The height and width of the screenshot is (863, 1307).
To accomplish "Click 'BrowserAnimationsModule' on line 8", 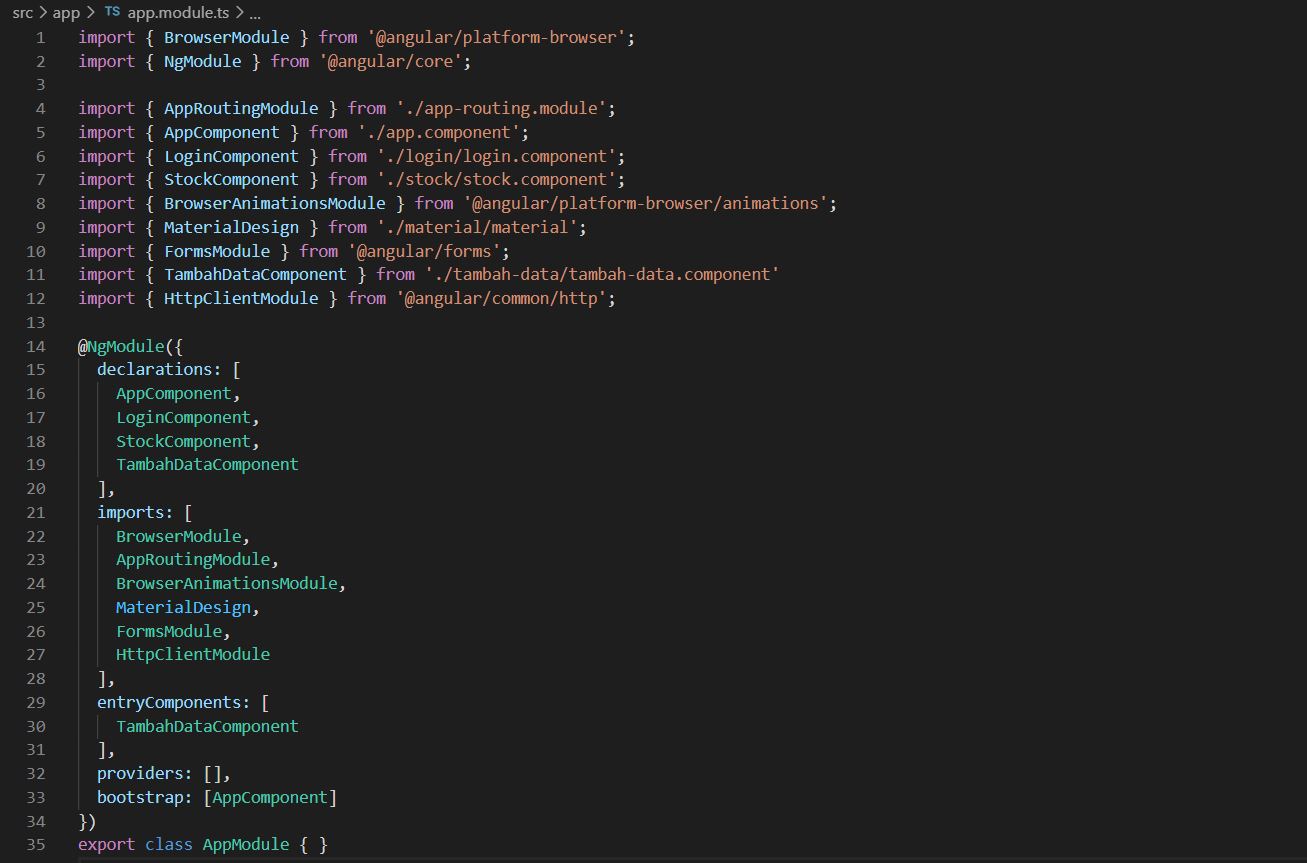I will point(274,203).
